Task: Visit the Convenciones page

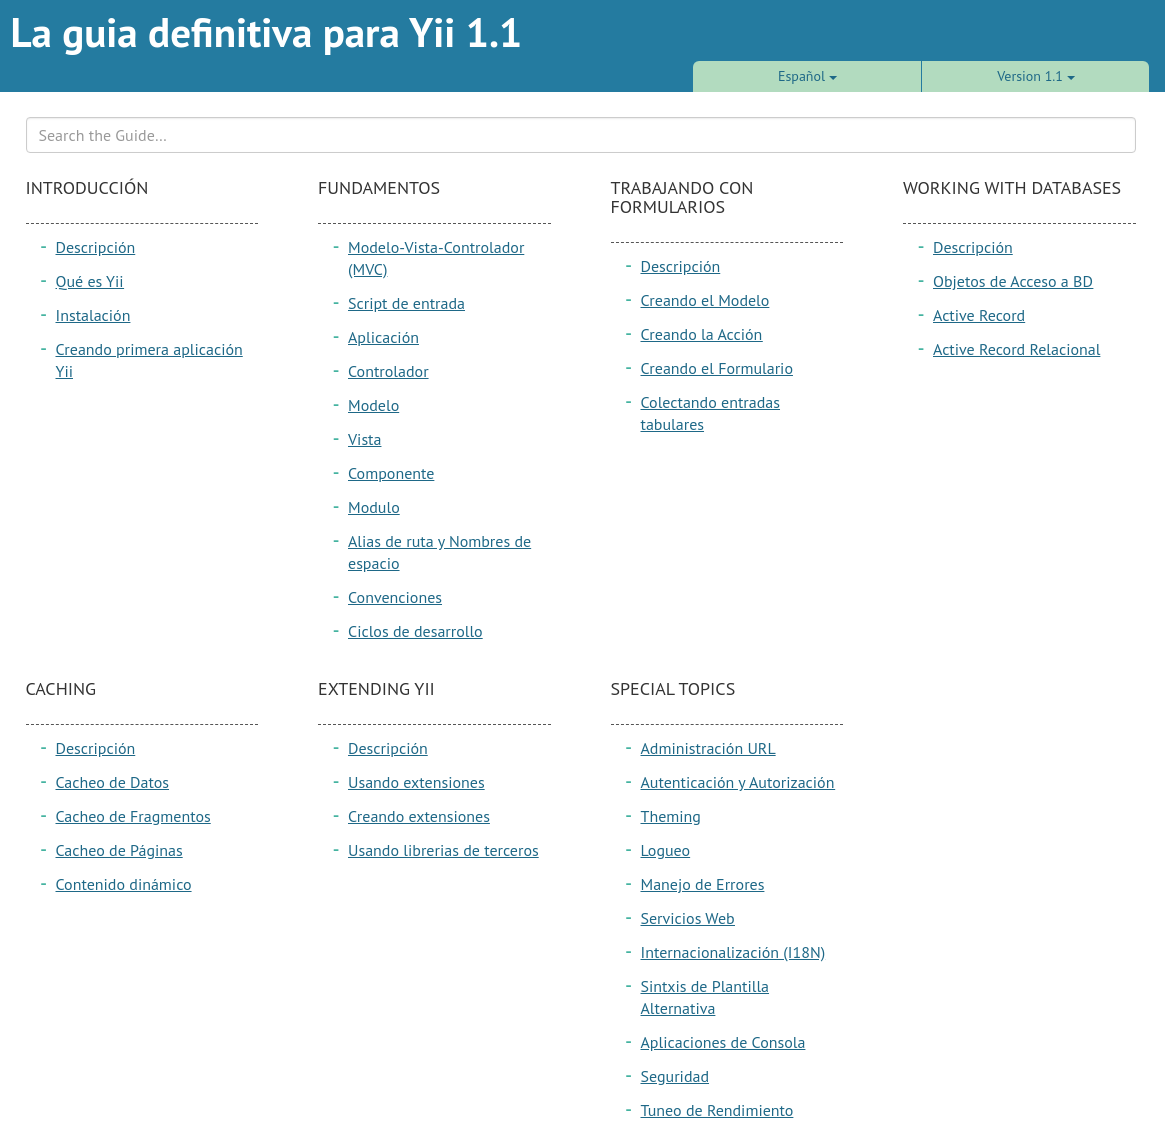Action: pos(395,598)
